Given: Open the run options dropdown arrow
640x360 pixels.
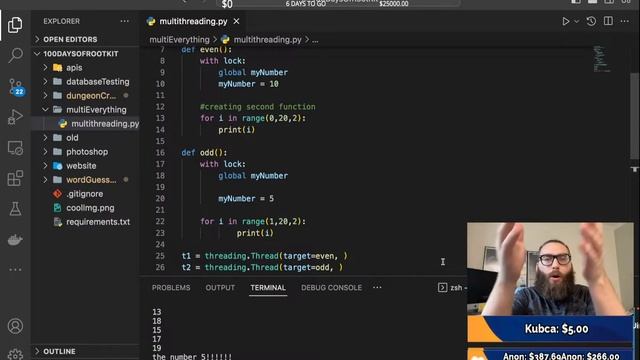Looking at the screenshot, I should click(x=577, y=21).
